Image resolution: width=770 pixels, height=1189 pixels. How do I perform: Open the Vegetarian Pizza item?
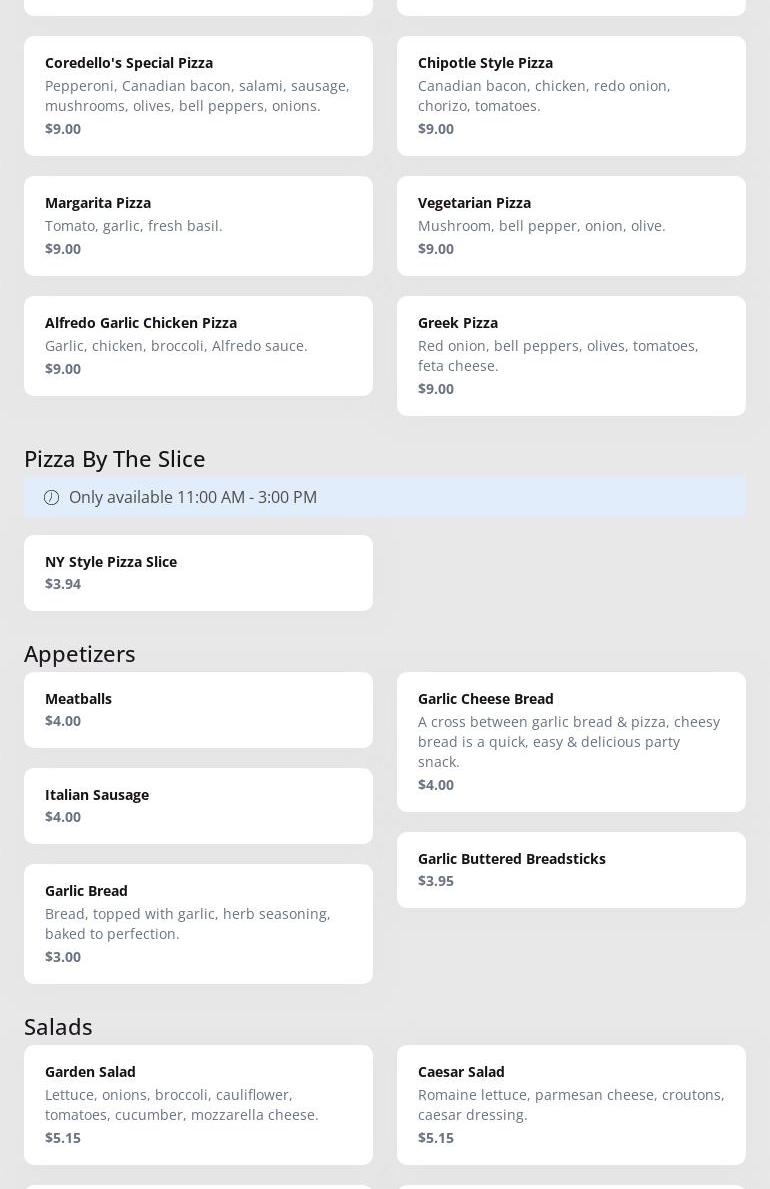(571, 226)
